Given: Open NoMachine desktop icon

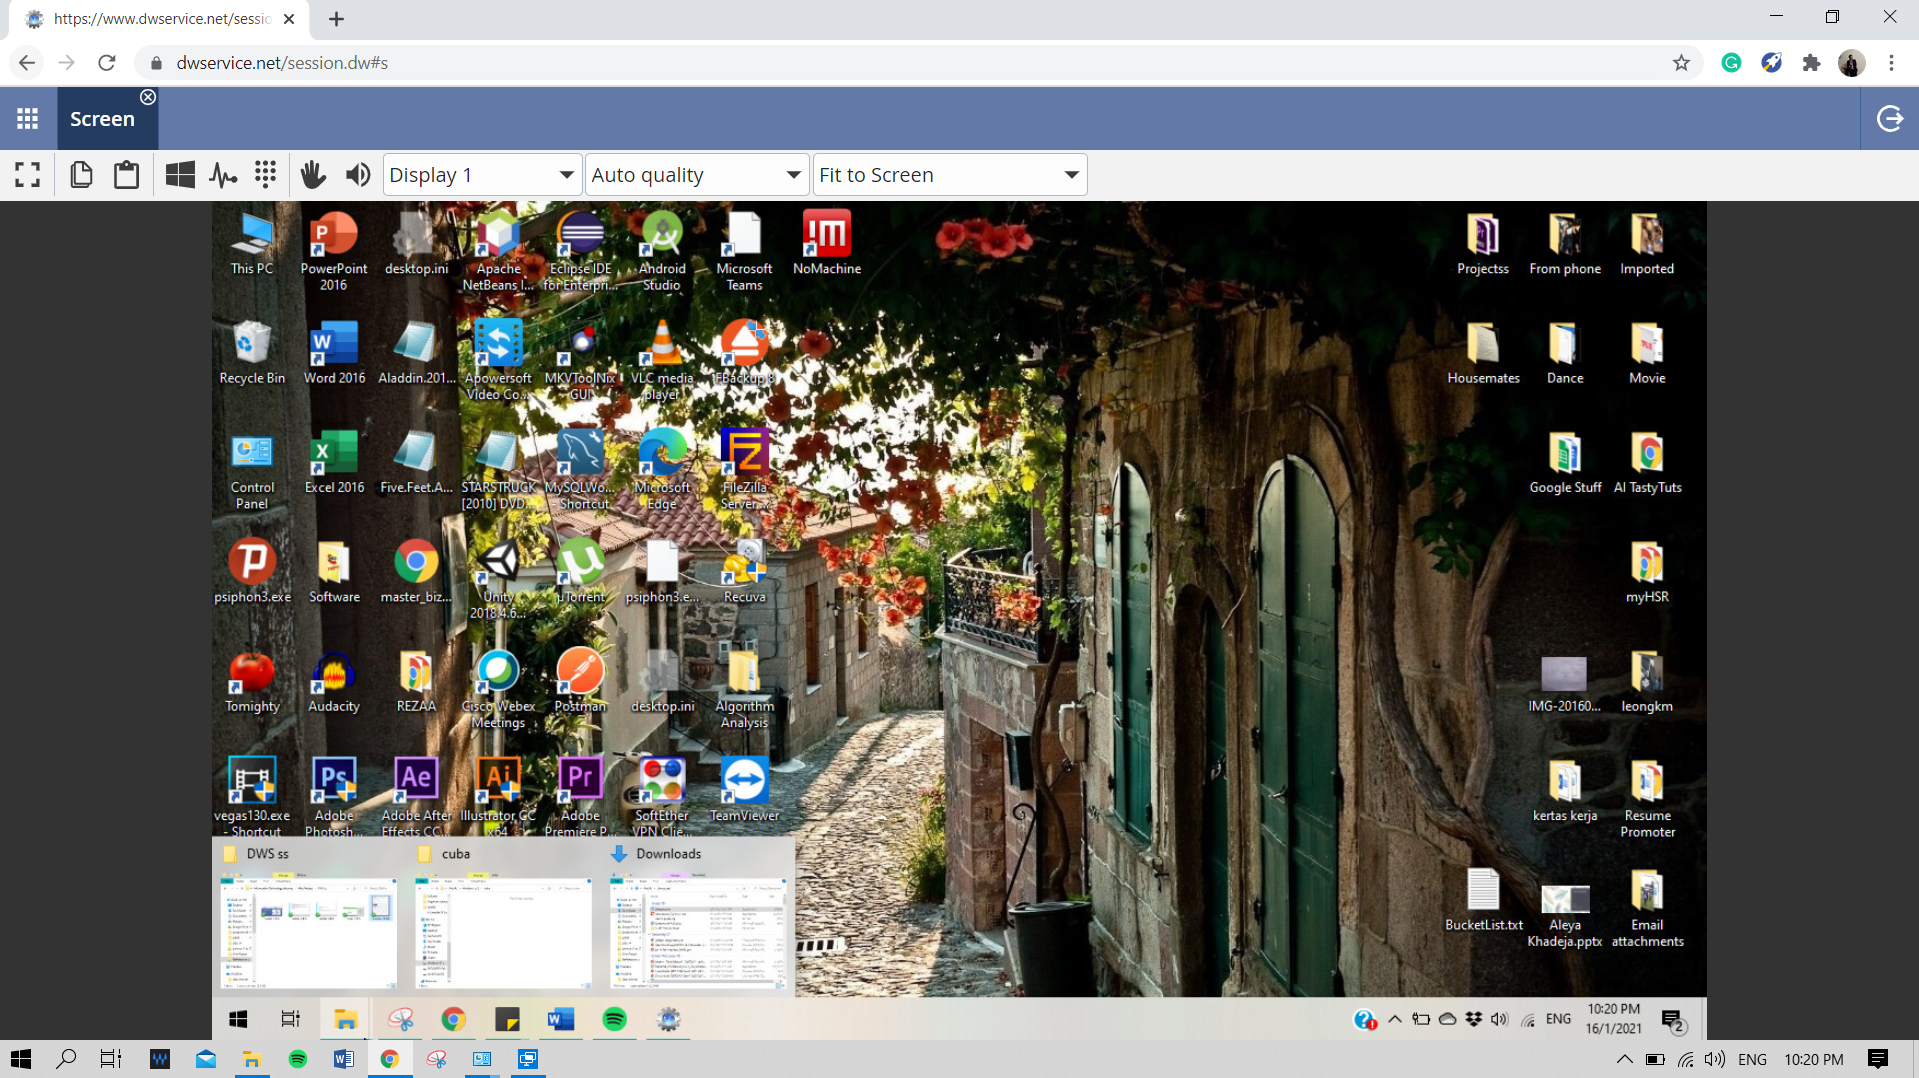Looking at the screenshot, I should [x=827, y=243].
